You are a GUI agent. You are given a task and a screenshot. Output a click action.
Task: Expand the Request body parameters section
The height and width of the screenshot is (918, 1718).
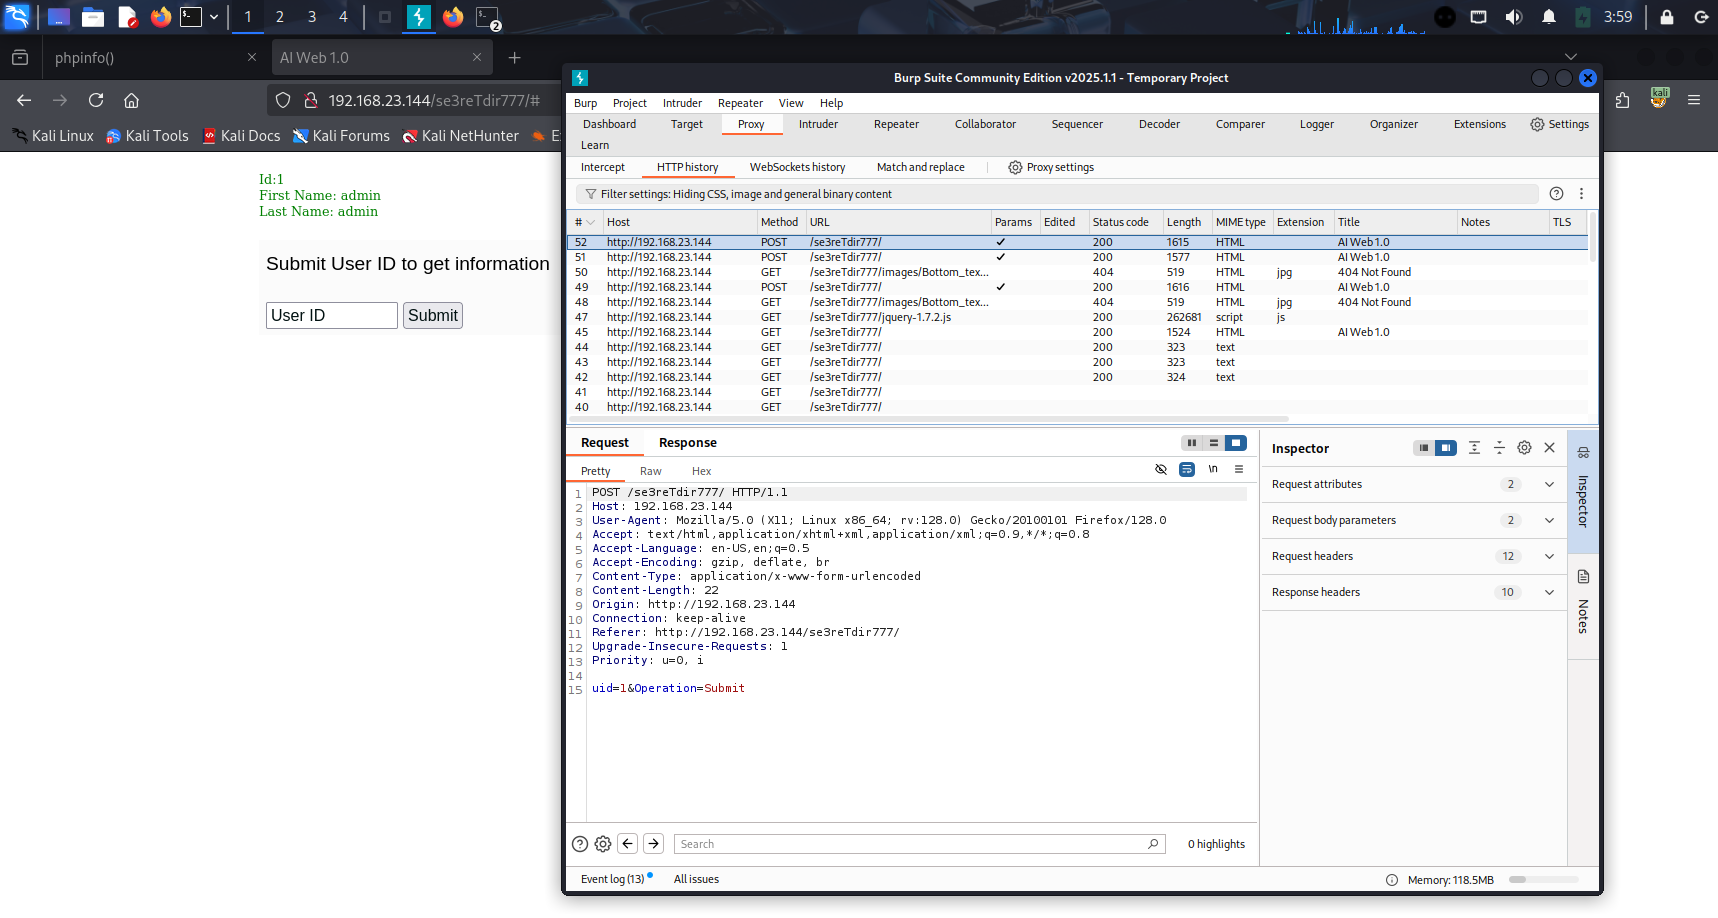pyautogui.click(x=1549, y=520)
